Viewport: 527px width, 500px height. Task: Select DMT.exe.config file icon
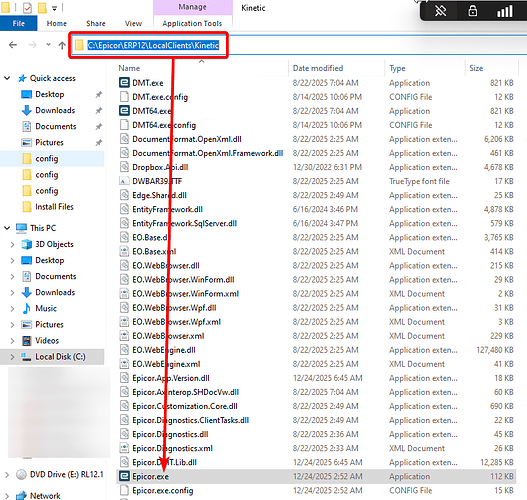coord(124,97)
